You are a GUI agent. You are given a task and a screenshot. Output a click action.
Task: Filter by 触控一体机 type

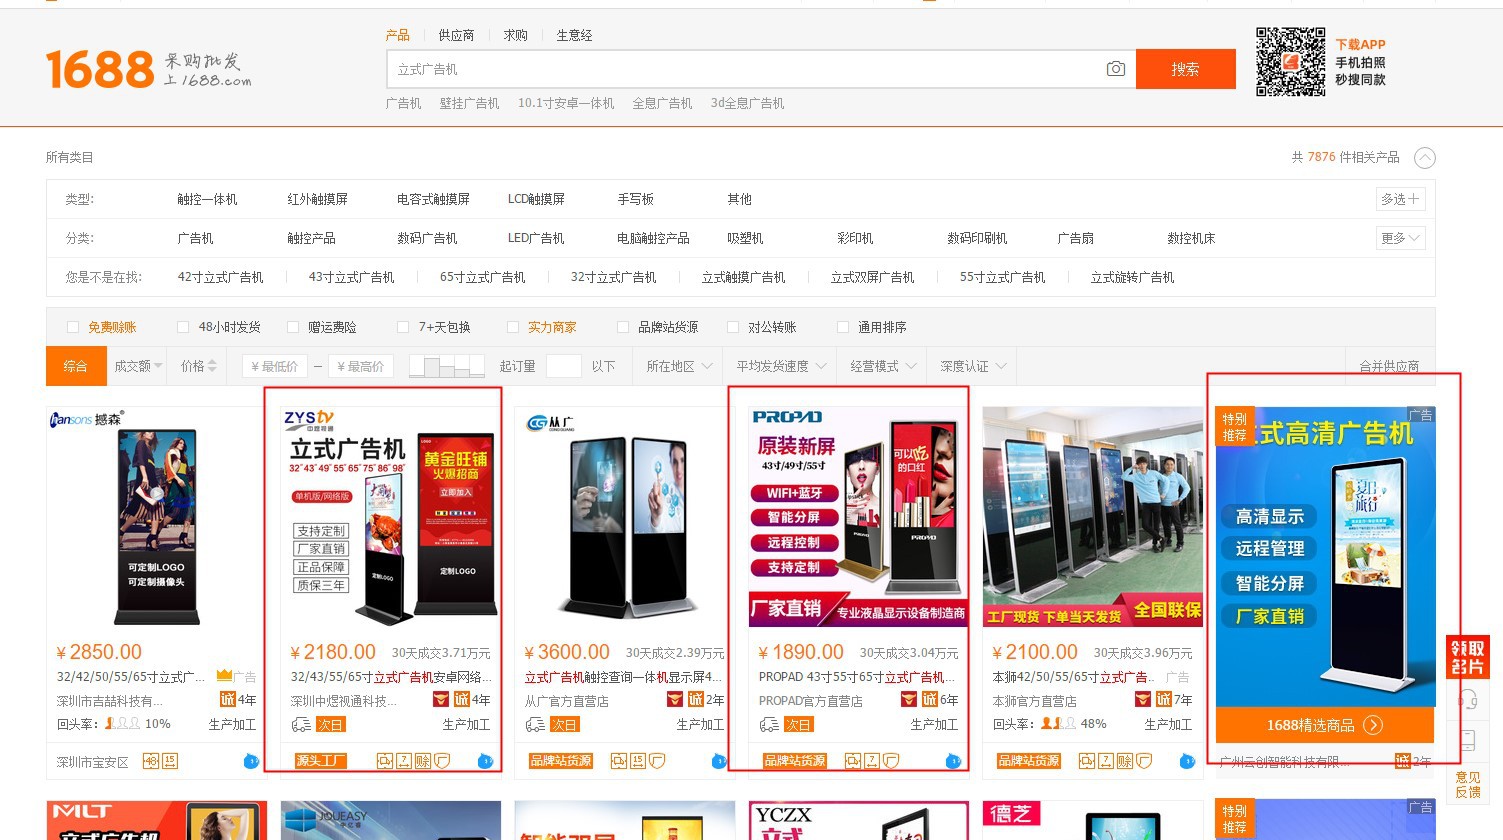(x=207, y=199)
